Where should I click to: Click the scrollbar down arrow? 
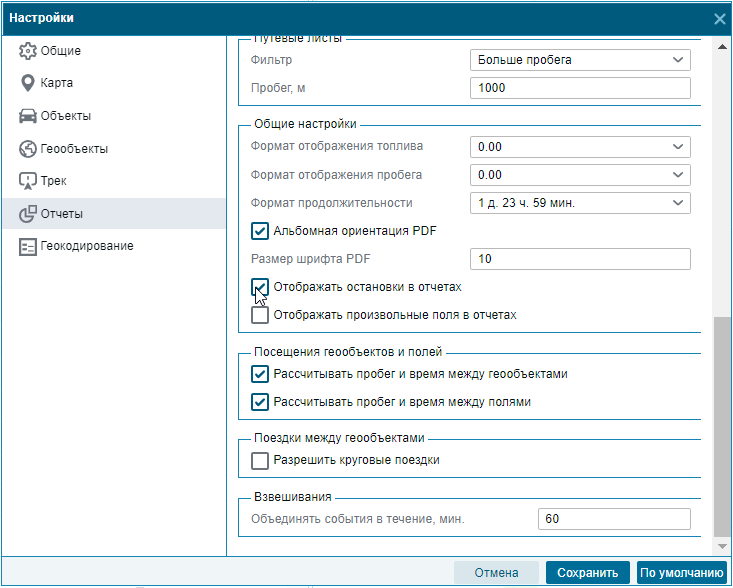(x=722, y=546)
